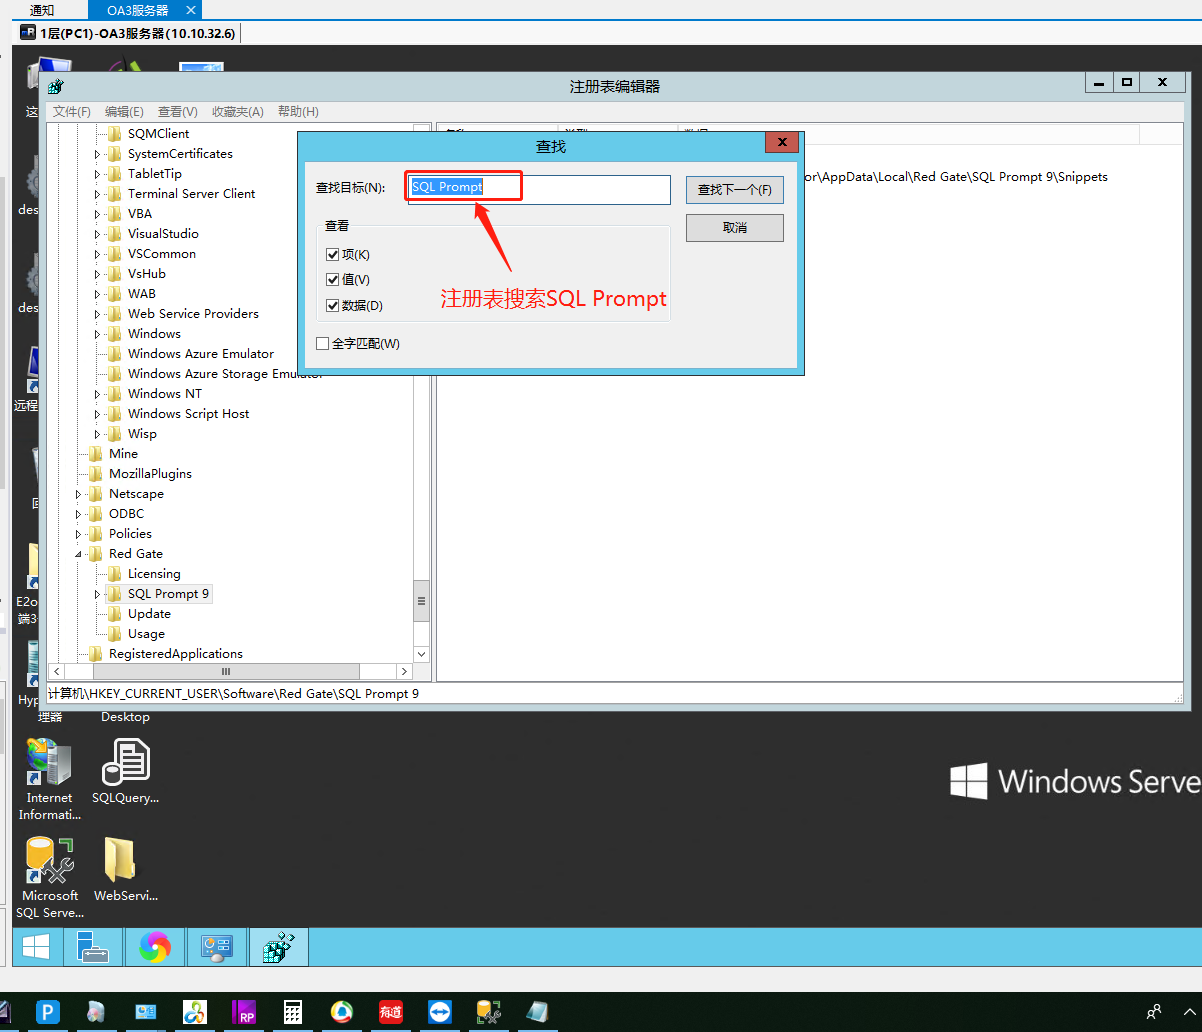The height and width of the screenshot is (1032, 1202).
Task: Expand the Windows NT key
Action: [x=97, y=394]
